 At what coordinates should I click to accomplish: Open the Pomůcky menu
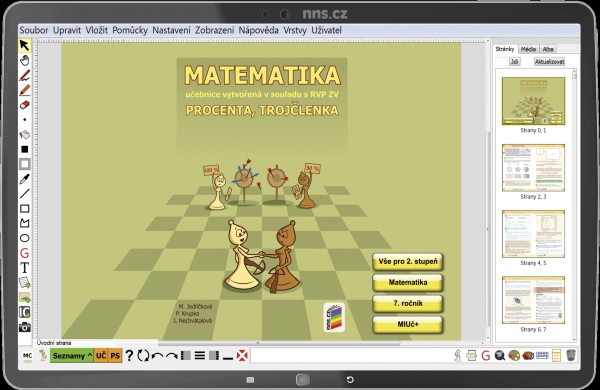click(130, 30)
